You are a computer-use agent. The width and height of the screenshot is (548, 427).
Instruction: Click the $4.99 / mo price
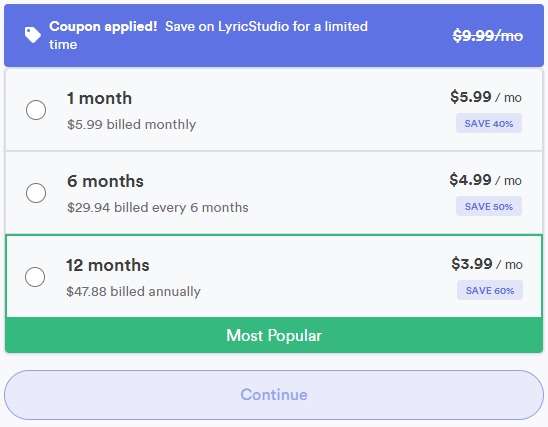(485, 180)
